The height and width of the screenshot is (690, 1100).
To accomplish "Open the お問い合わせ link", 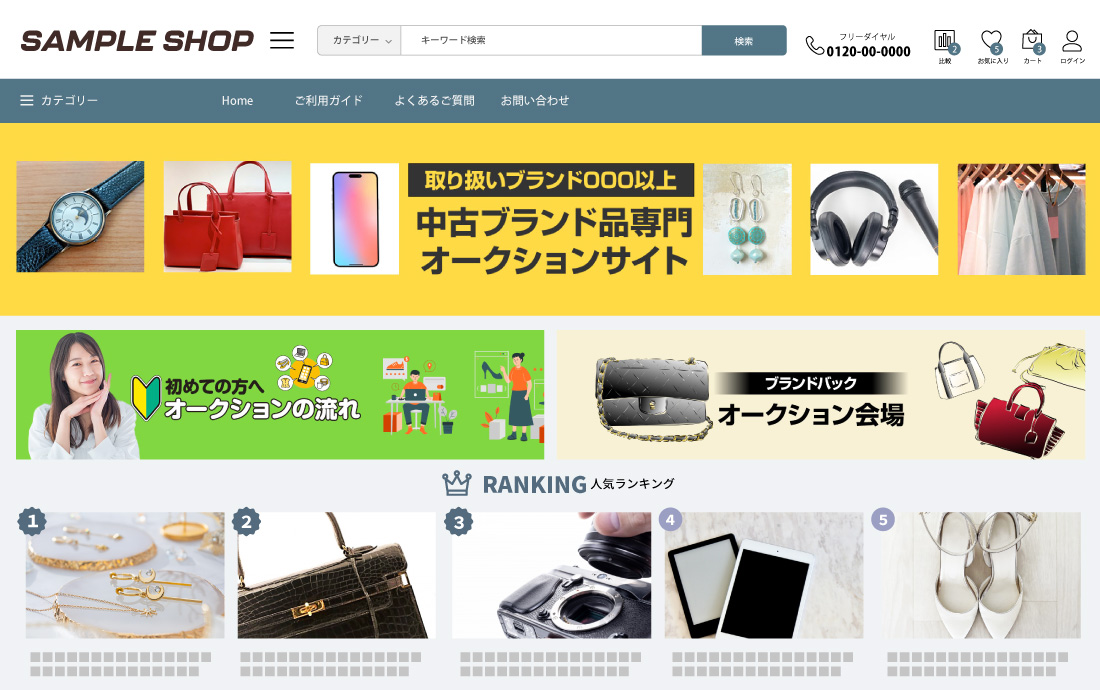I will point(535,100).
